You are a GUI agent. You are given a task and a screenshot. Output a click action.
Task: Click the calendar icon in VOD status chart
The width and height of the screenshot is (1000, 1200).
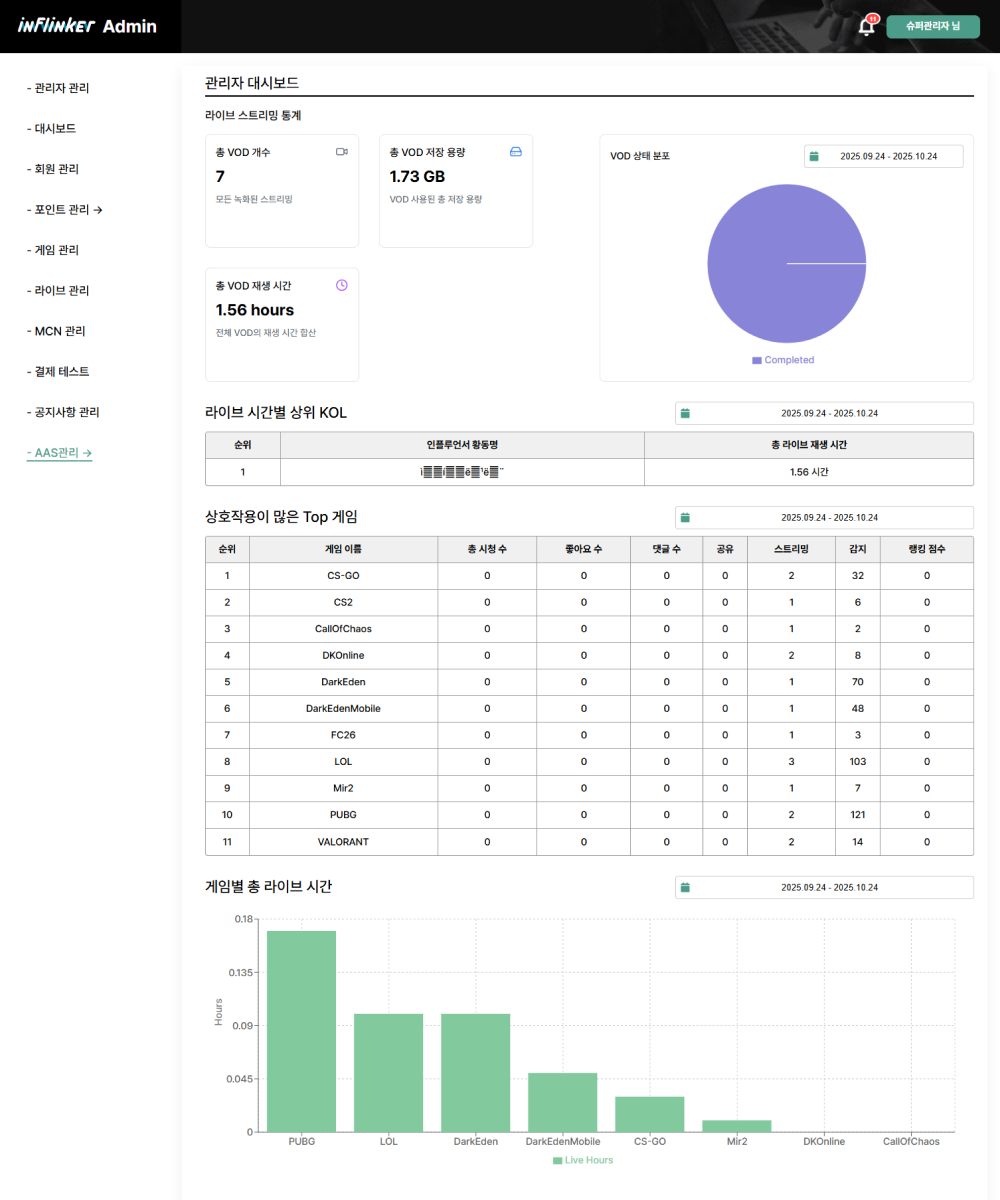pyautogui.click(x=814, y=156)
